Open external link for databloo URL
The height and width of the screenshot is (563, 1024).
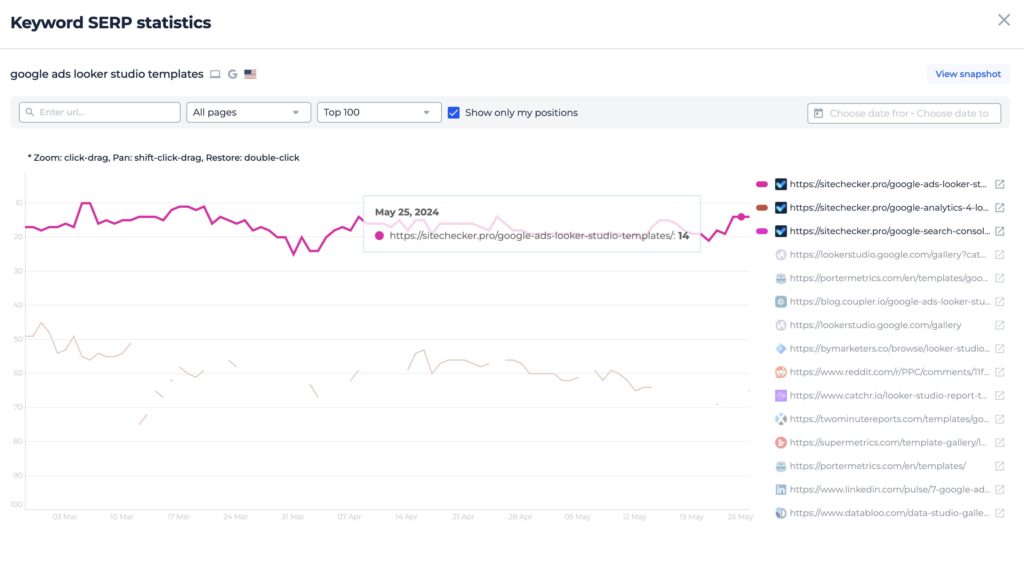tap(999, 513)
